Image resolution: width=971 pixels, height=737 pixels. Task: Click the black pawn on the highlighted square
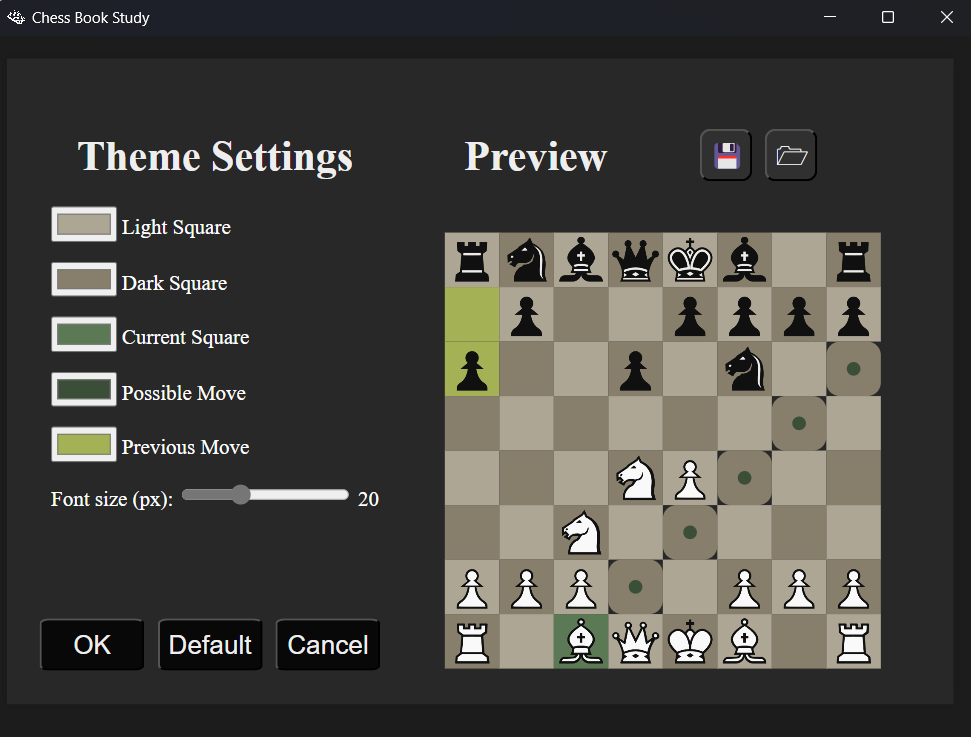[471, 369]
